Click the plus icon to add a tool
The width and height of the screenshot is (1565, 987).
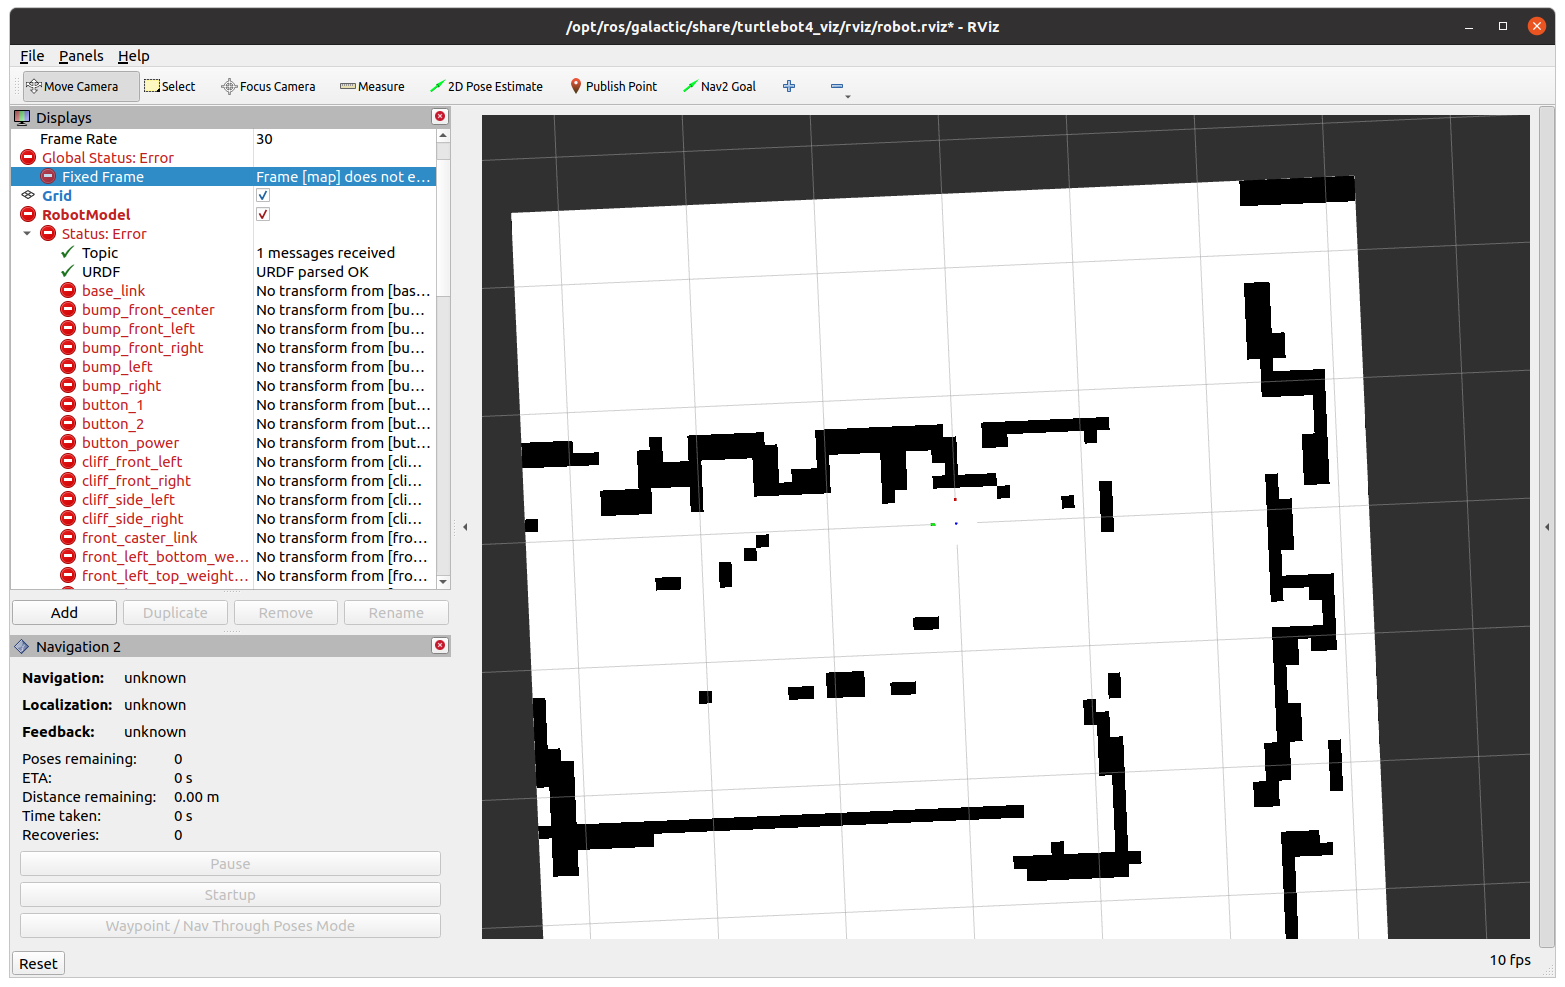point(789,86)
